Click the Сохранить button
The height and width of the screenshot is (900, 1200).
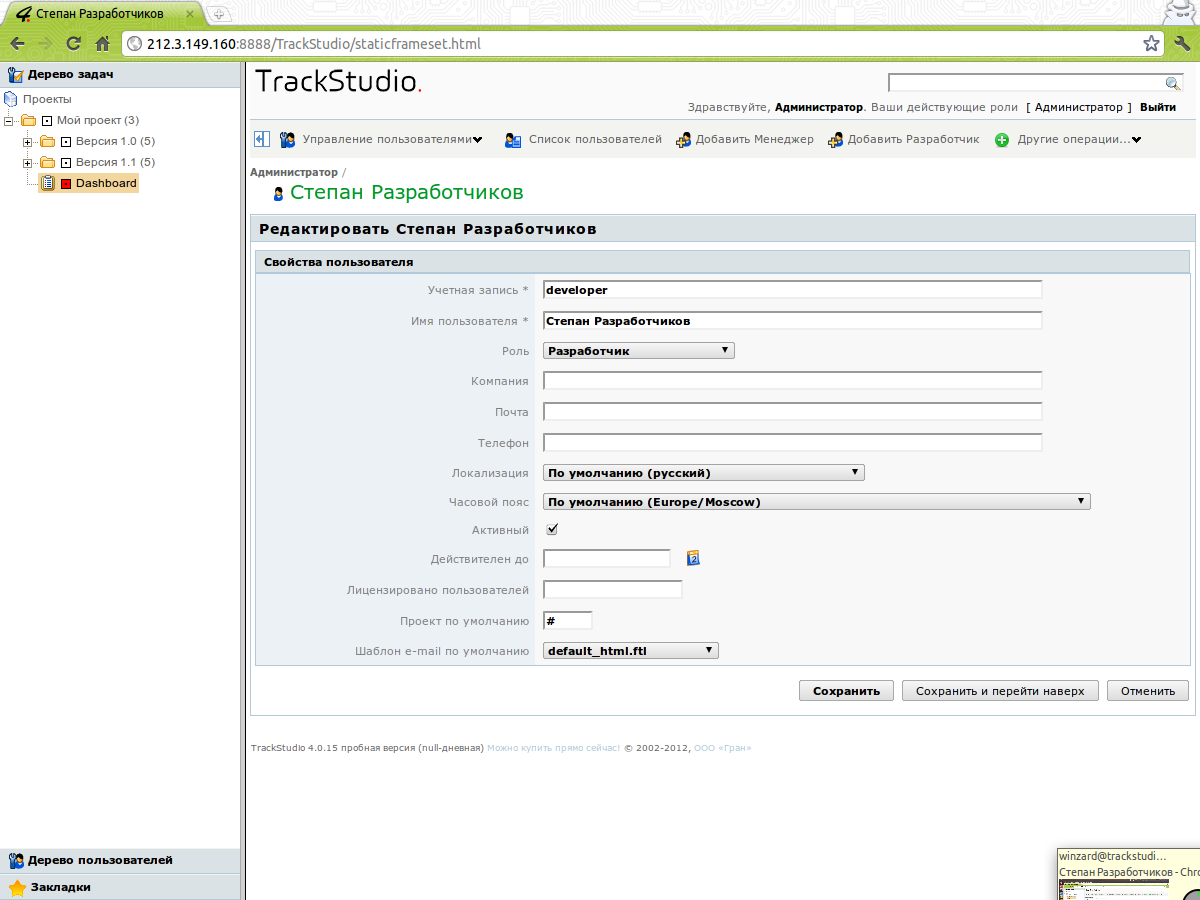point(846,691)
